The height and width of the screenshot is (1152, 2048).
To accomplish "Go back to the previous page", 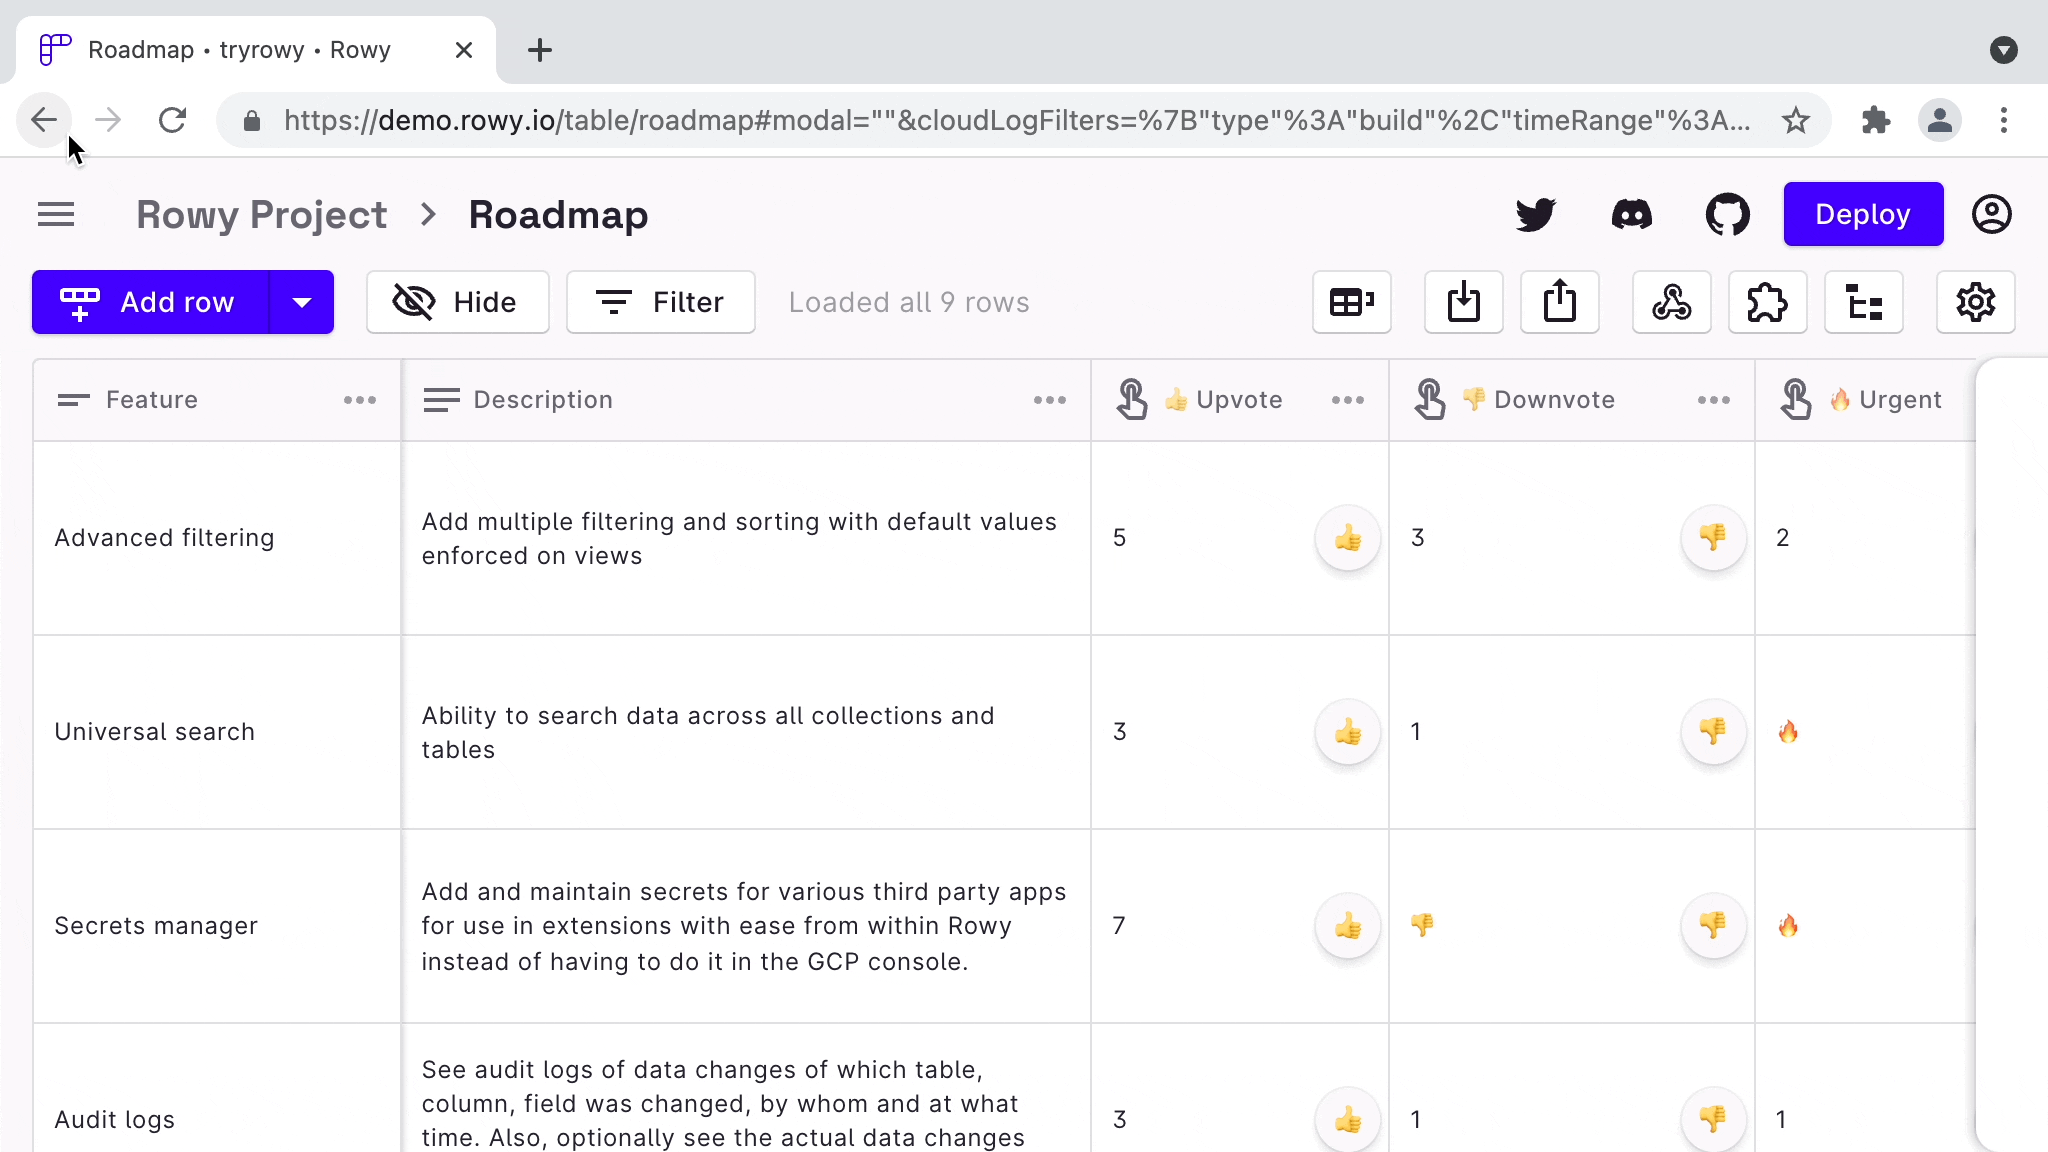I will point(44,120).
